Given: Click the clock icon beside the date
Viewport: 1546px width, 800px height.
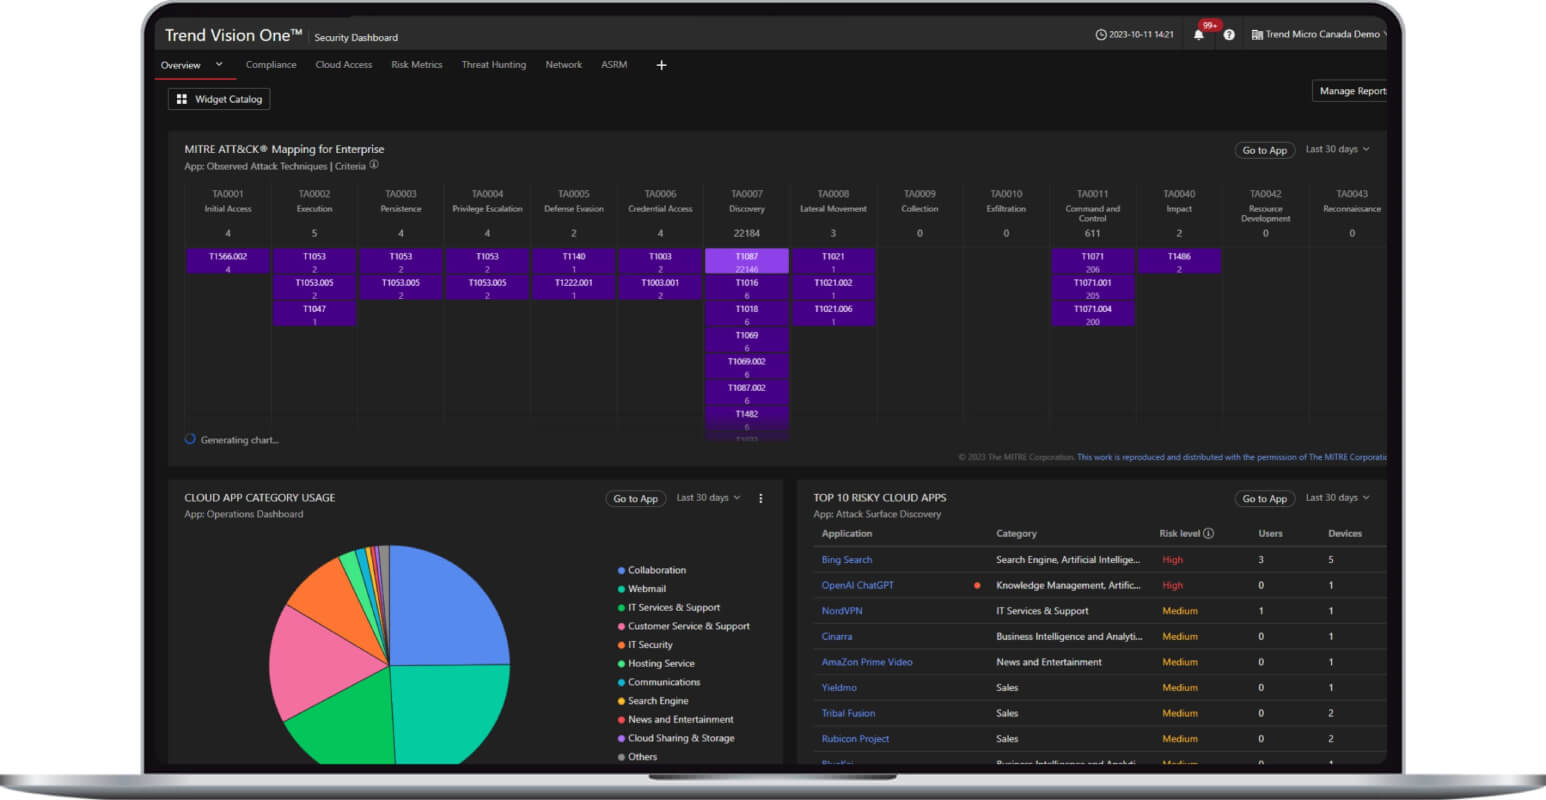Looking at the screenshot, I should click(x=1101, y=35).
